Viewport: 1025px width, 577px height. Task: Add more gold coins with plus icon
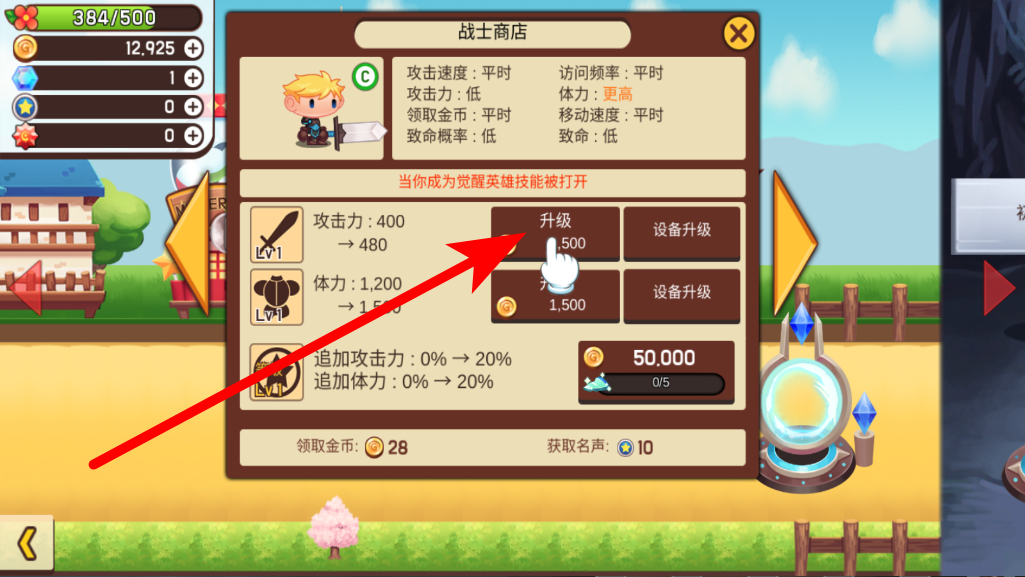tap(193, 48)
